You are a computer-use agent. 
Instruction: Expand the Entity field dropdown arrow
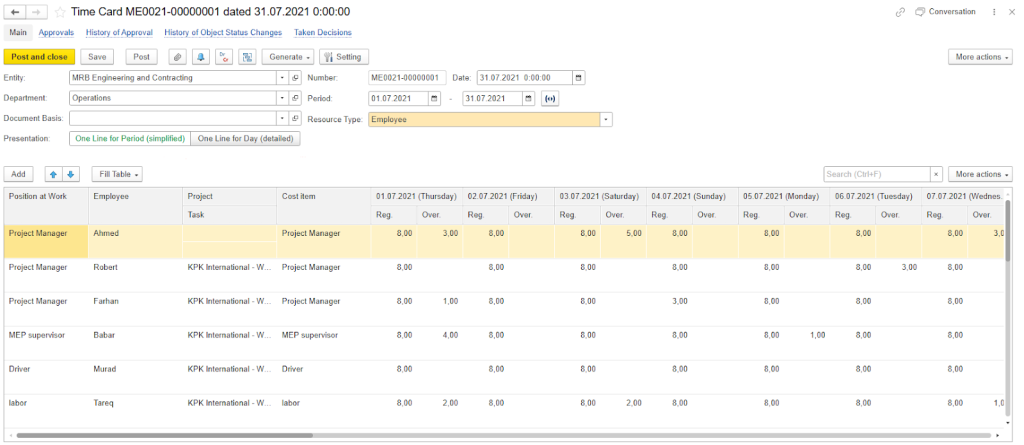[x=282, y=77]
